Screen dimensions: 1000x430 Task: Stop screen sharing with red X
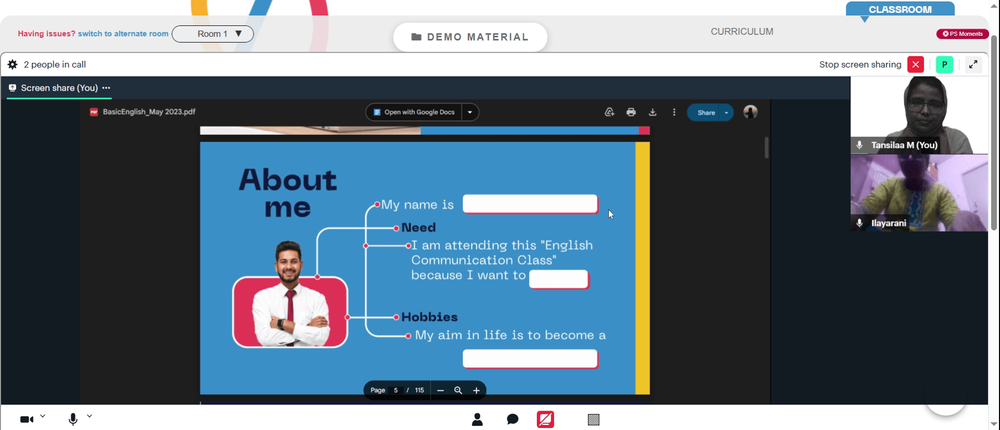(x=916, y=64)
